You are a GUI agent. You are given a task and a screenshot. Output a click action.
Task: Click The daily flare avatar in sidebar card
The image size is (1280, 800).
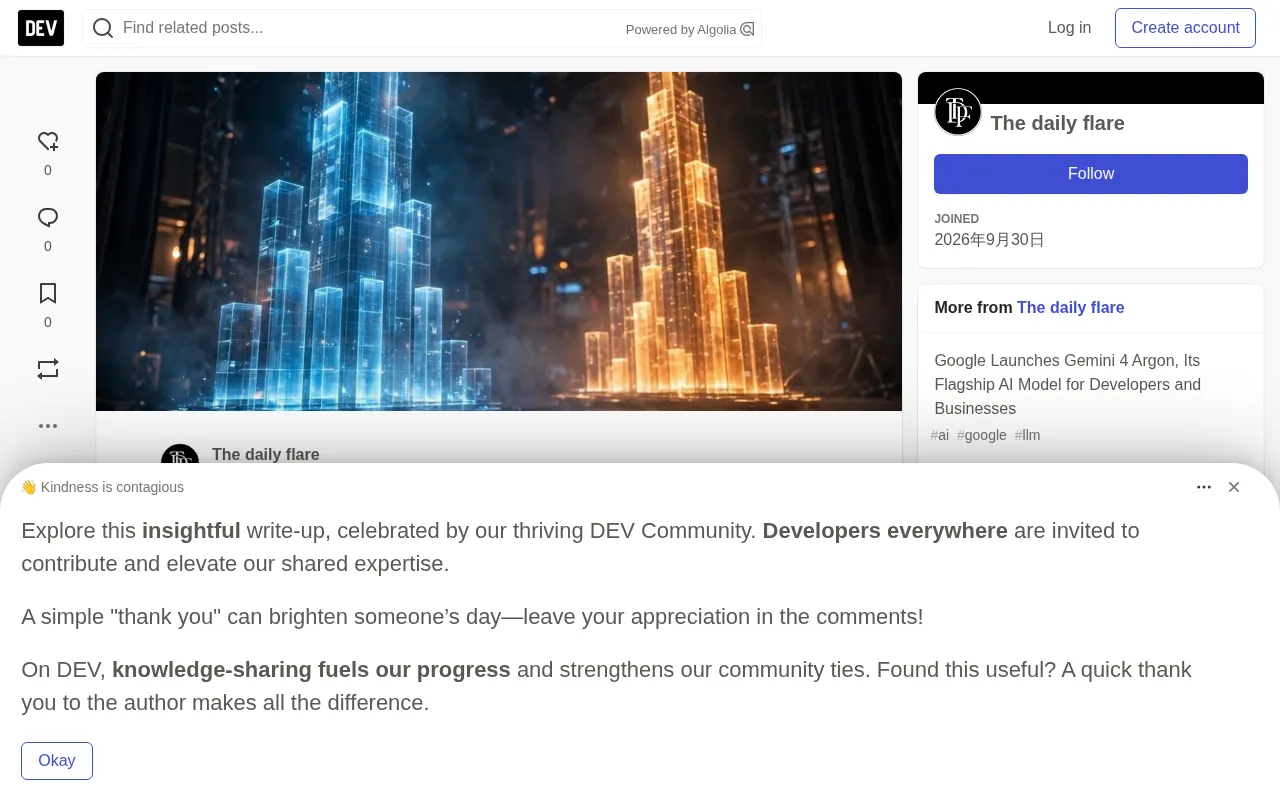point(958,112)
